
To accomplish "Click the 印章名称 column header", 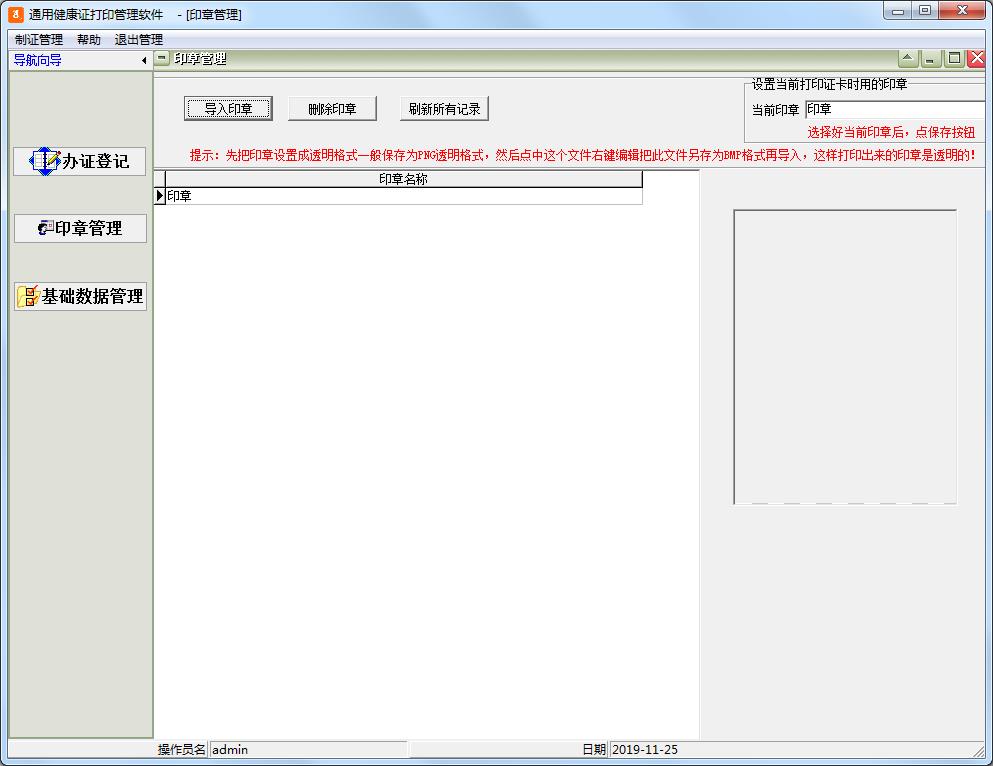I will (403, 179).
